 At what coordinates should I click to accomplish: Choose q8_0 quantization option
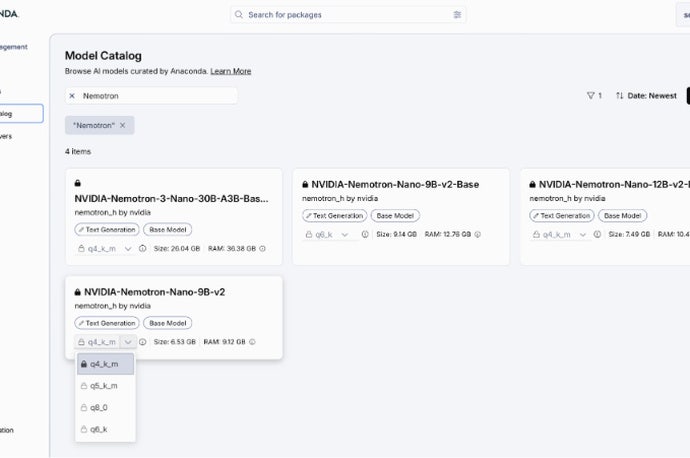pos(99,407)
